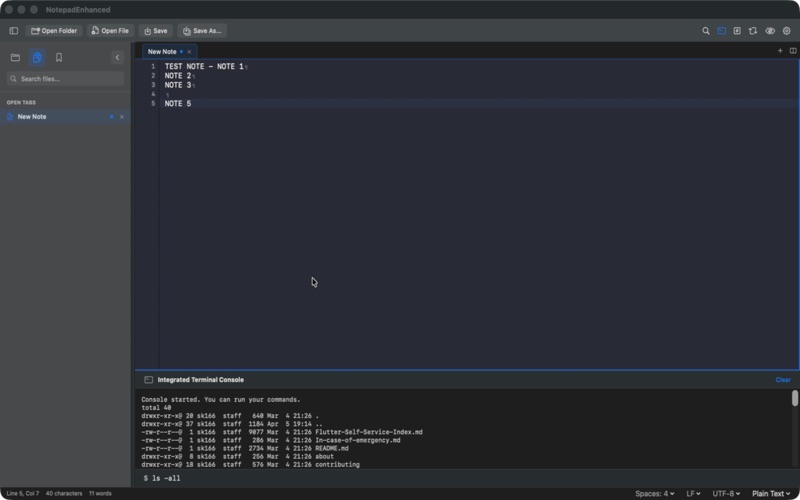Screen dimensions: 800x500
Task: Click the 11 words status entry
Action: (x=100, y=493)
